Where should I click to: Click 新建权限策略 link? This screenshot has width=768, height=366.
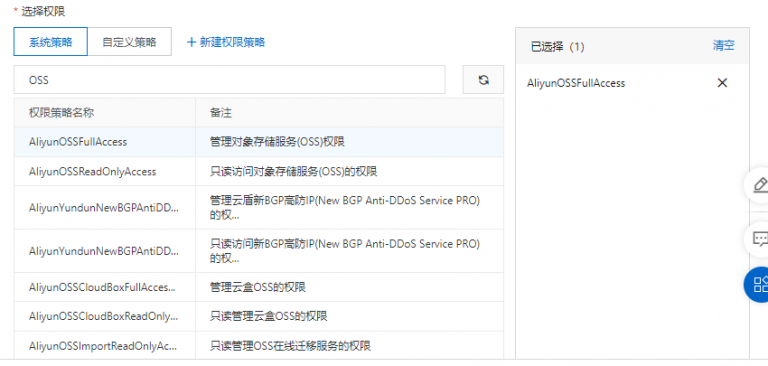[x=232, y=42]
